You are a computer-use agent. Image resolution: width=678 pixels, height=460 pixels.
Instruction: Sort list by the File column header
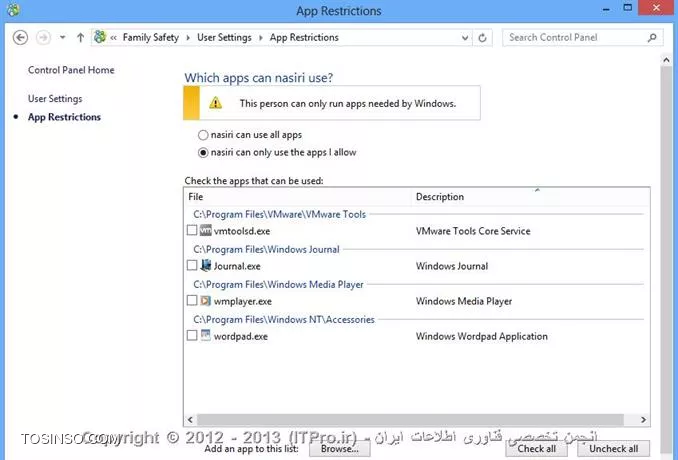coord(297,197)
